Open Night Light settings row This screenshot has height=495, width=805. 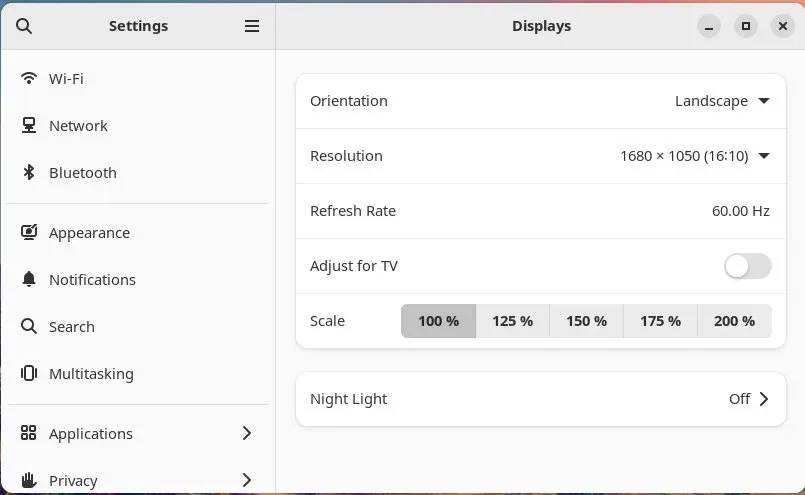click(540, 399)
